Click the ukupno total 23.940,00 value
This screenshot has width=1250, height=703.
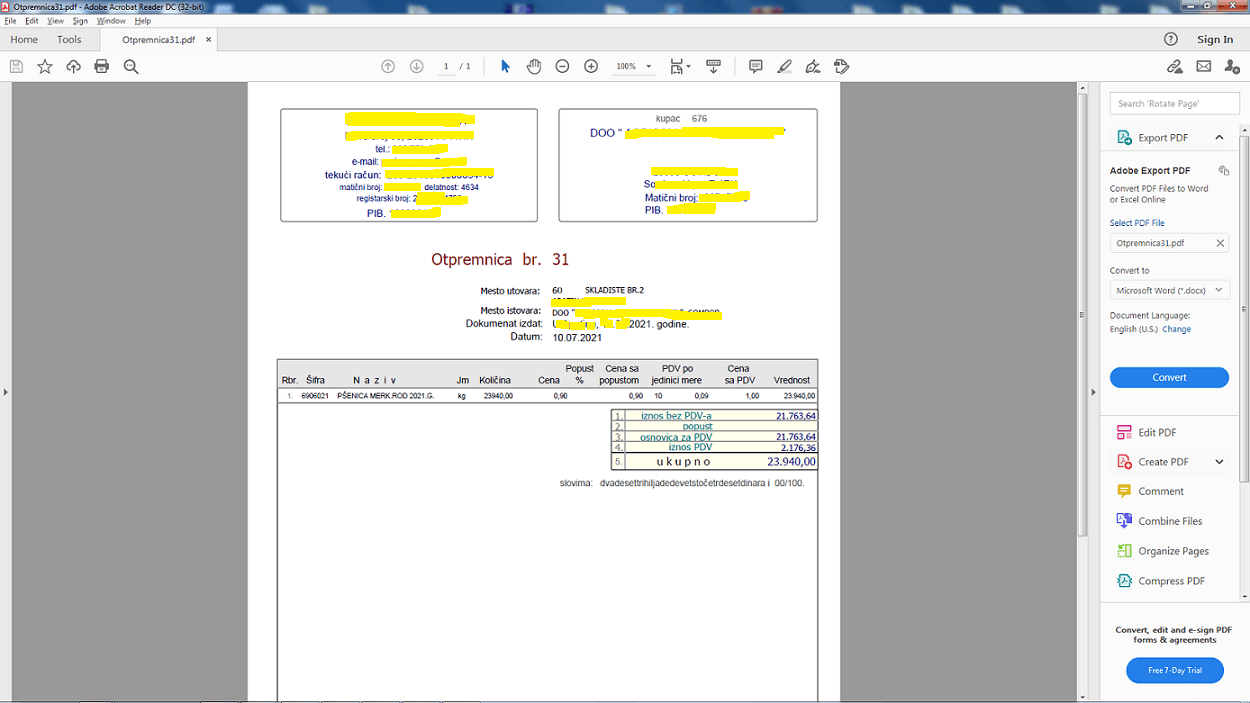click(x=791, y=462)
